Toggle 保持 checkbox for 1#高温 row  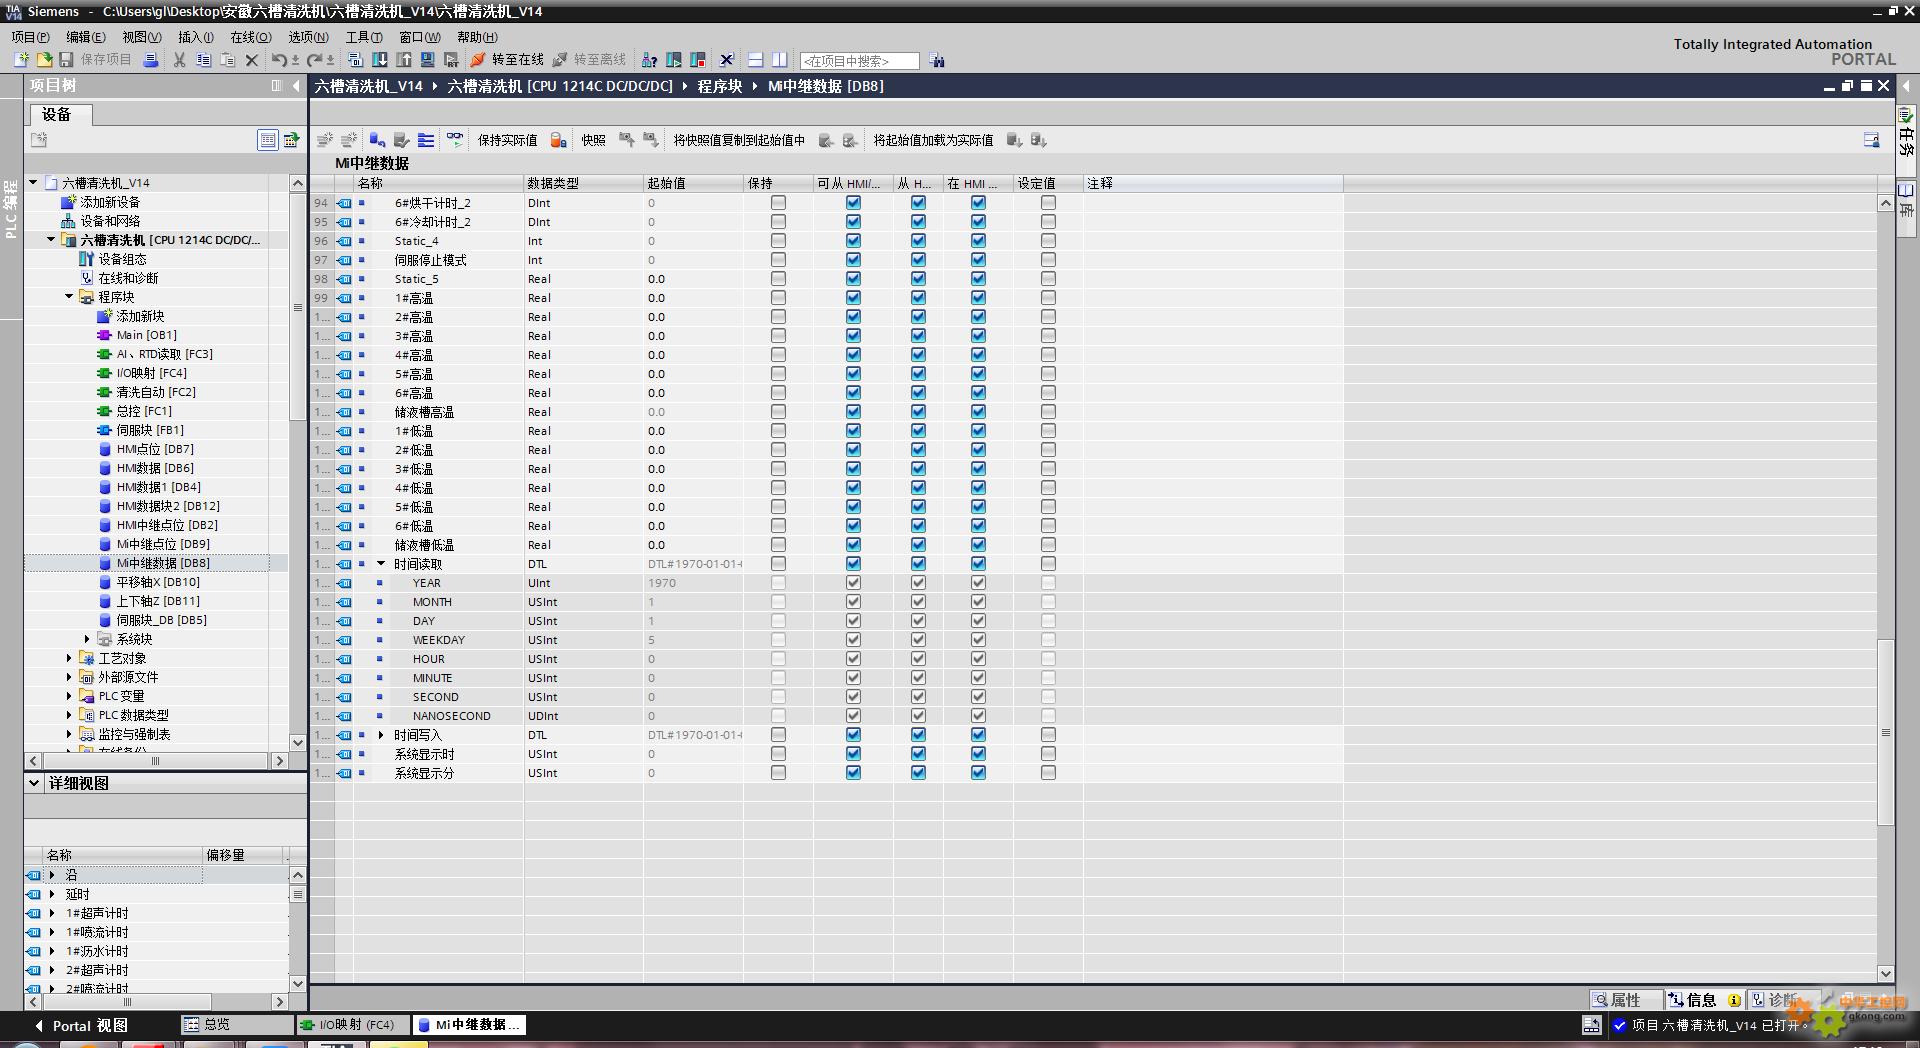pos(778,298)
